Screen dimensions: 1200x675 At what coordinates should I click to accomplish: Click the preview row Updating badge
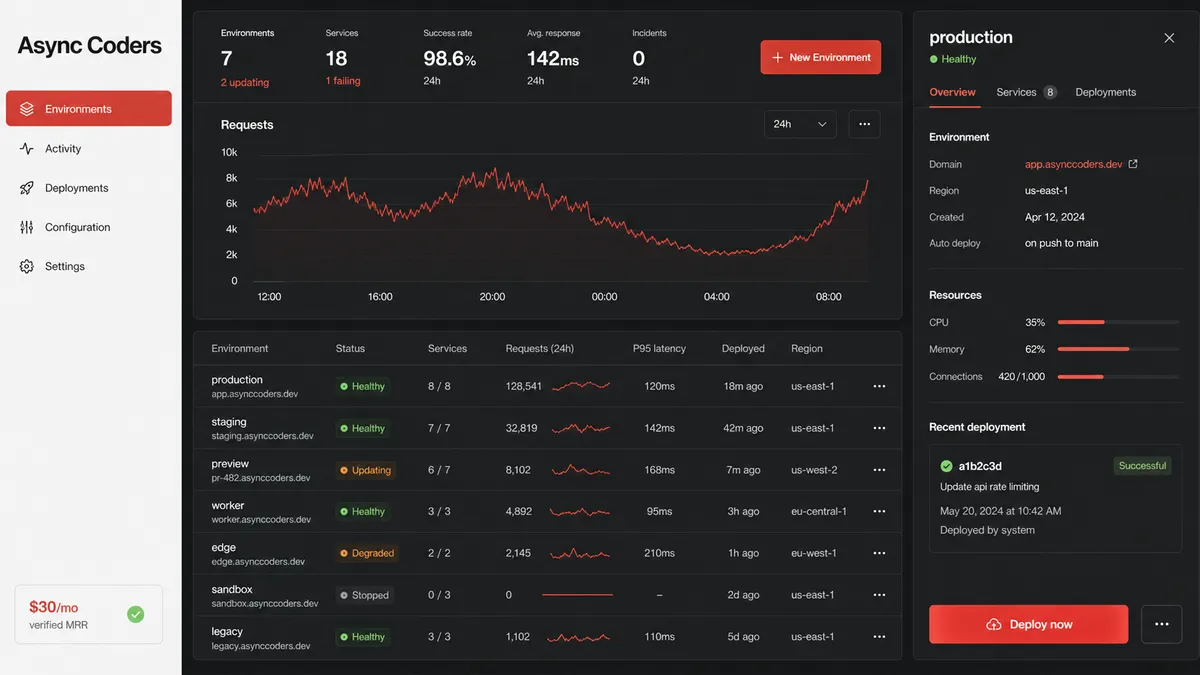tap(366, 470)
